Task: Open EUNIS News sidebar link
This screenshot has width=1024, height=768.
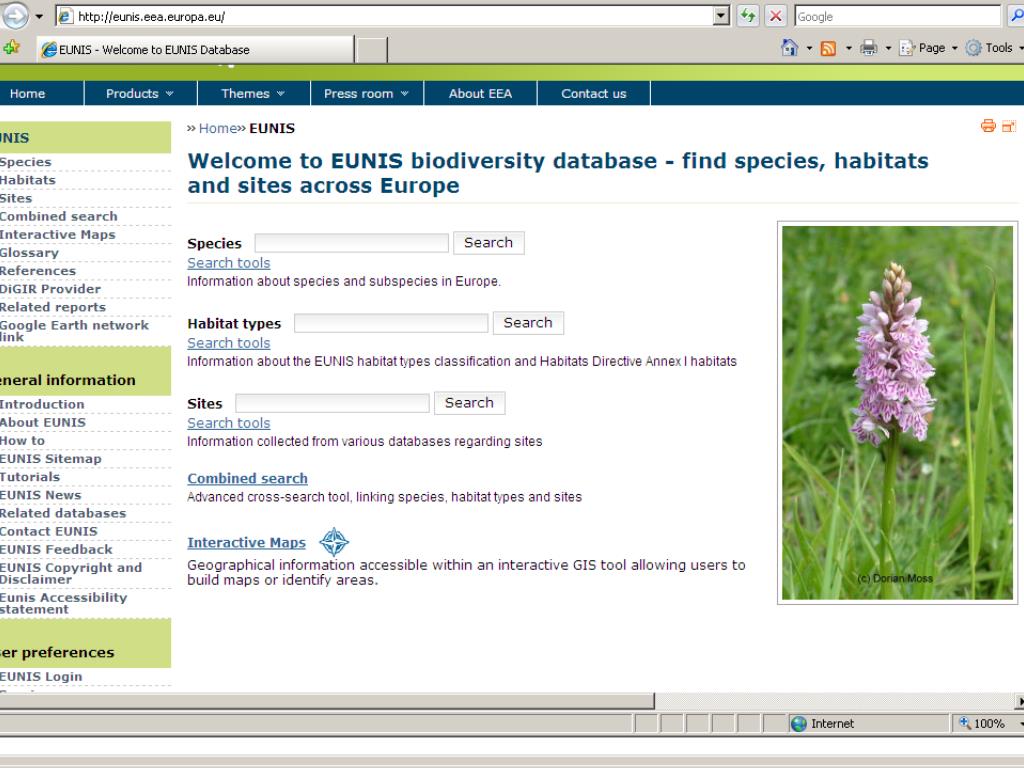Action: click(x=40, y=496)
